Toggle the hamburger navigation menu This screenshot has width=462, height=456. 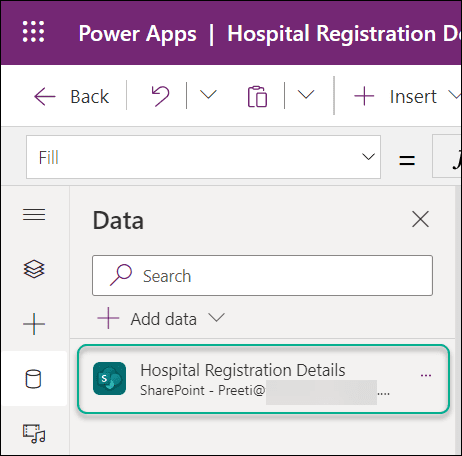click(x=34, y=215)
